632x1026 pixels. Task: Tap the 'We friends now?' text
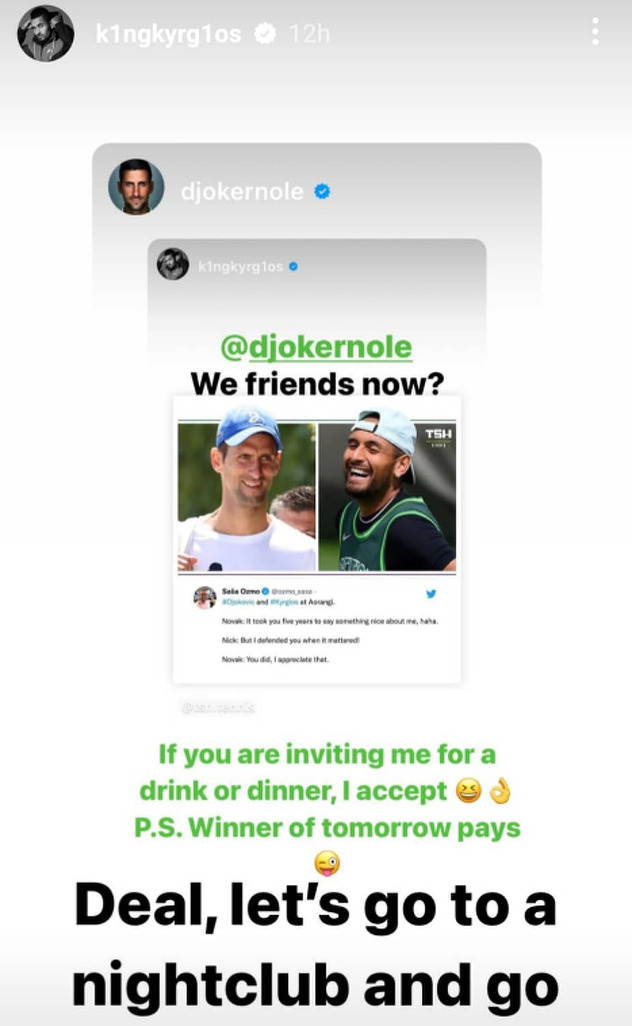(x=317, y=383)
